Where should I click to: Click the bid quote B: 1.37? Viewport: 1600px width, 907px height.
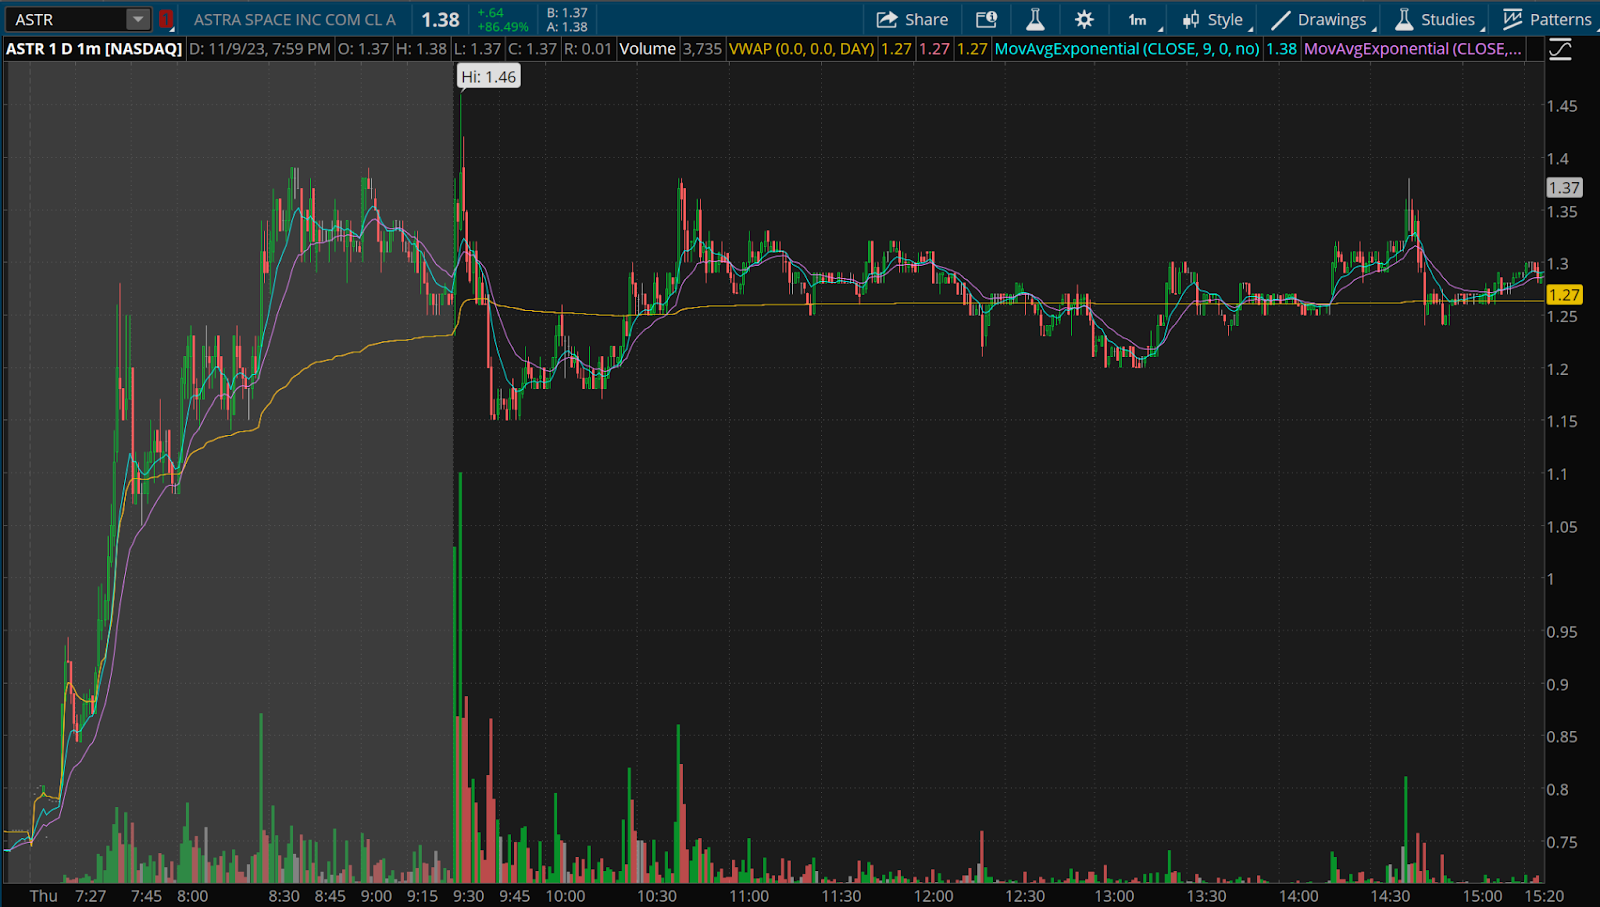tap(567, 13)
